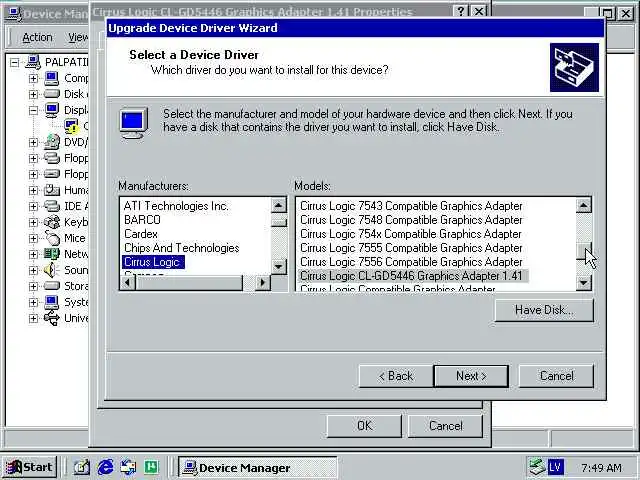Collapse the Display adapters tree node
The width and height of the screenshot is (640, 480).
33,110
